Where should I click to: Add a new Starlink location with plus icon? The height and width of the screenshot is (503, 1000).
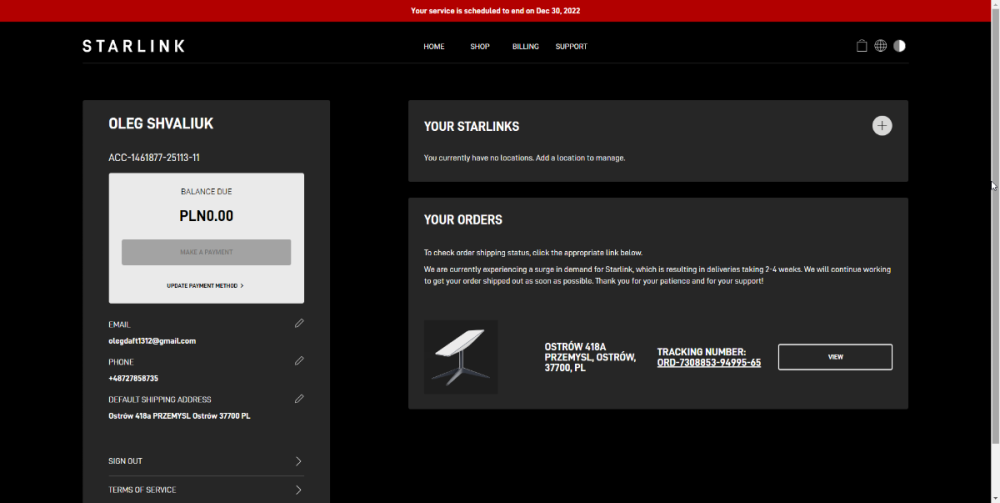click(x=881, y=126)
